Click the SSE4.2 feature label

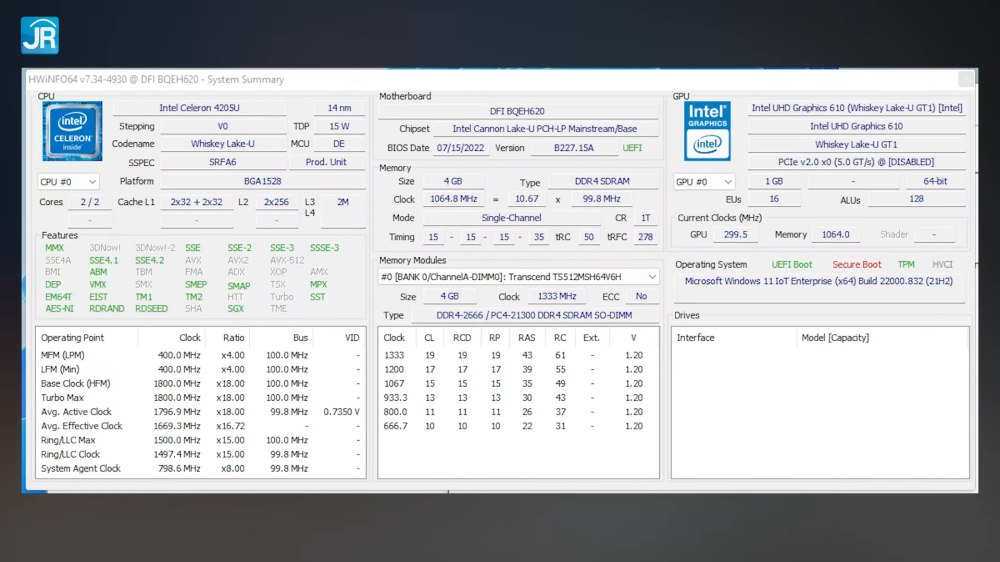pyautogui.click(x=149, y=260)
